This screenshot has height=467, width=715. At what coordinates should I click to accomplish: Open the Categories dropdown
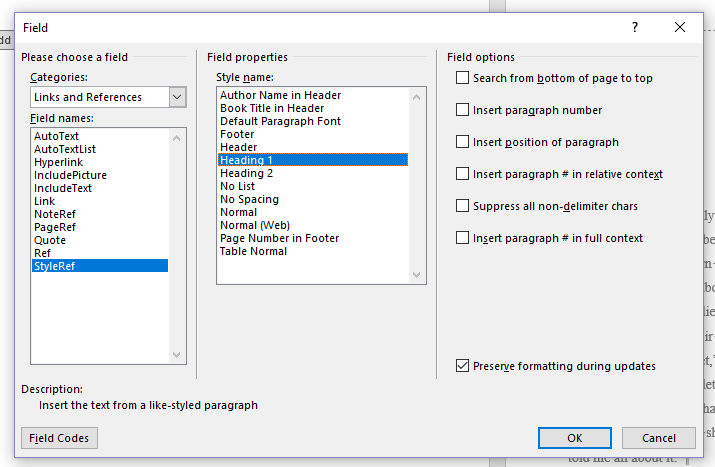[177, 97]
